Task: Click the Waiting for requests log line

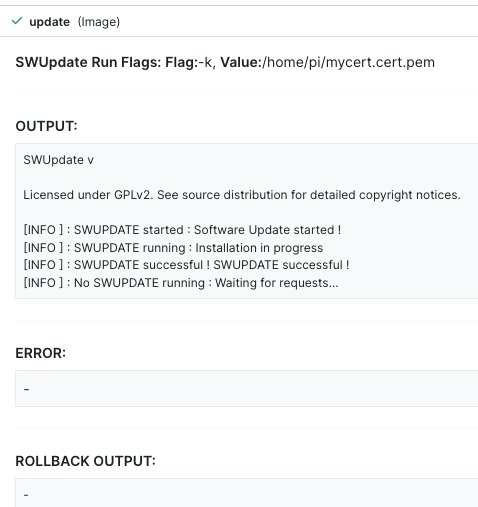Action: 181,283
